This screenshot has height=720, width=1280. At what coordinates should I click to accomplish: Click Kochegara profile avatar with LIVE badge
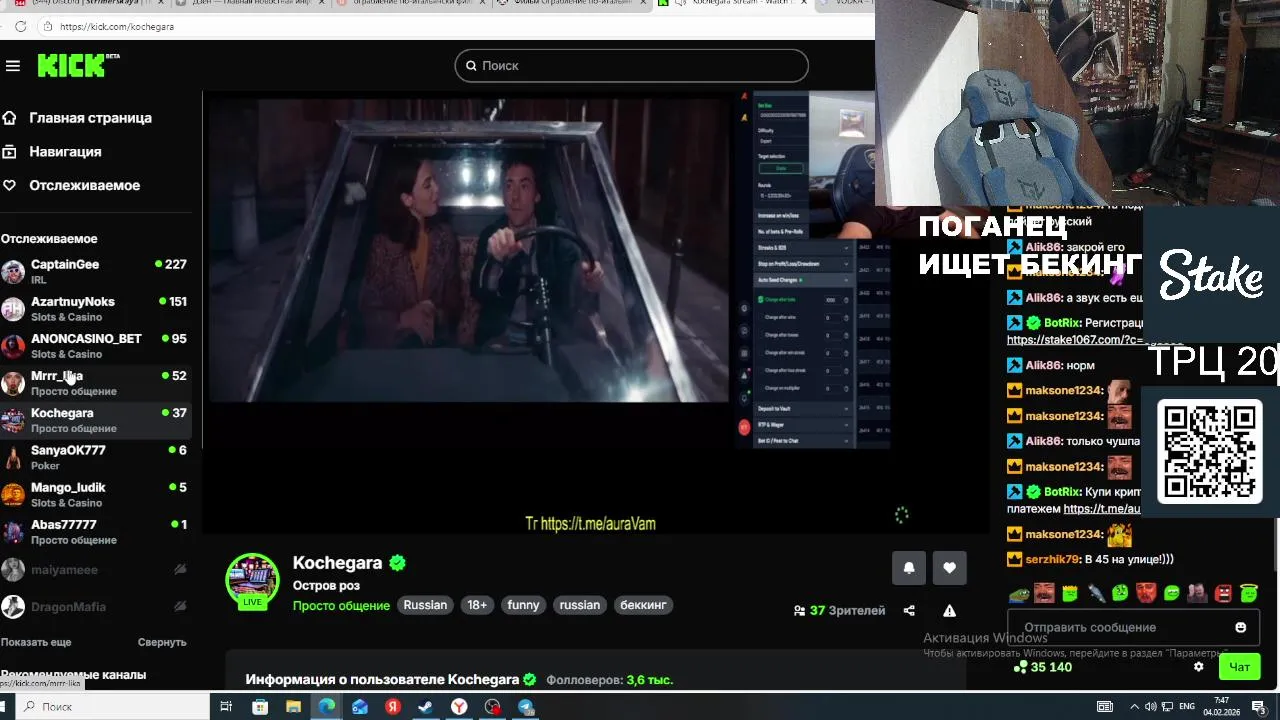pyautogui.click(x=252, y=581)
